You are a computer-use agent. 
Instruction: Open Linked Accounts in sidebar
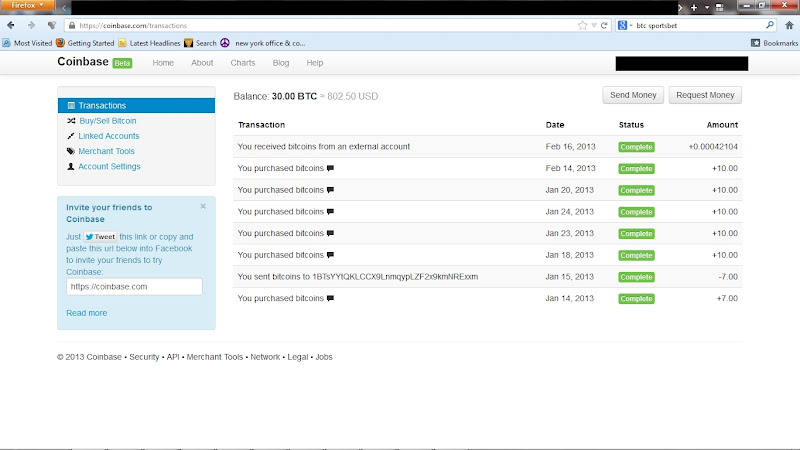pos(109,136)
